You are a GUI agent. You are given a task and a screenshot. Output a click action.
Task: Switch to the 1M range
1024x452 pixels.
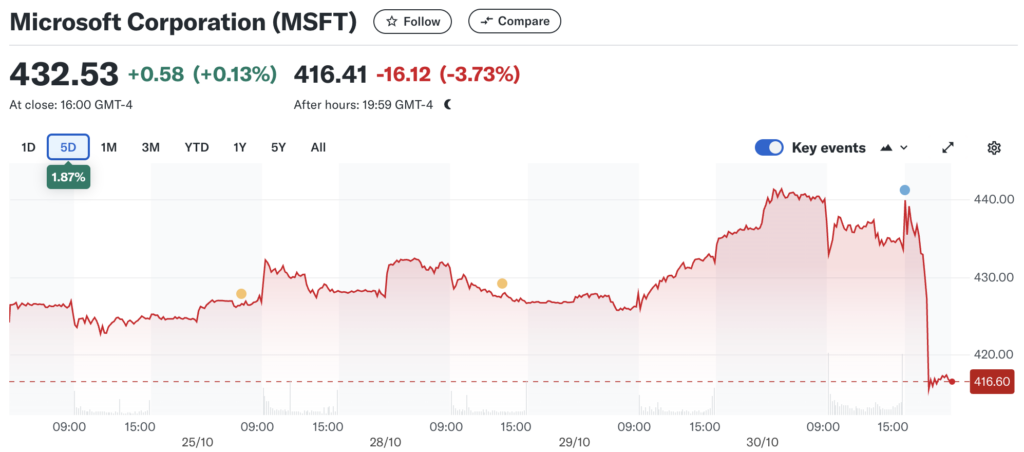109,148
